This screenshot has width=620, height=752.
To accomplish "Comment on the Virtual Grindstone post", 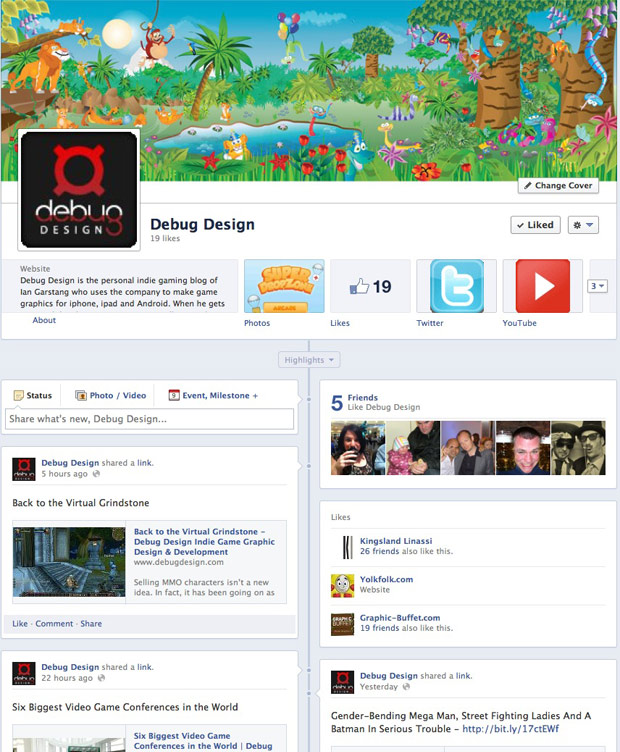I will coord(54,624).
